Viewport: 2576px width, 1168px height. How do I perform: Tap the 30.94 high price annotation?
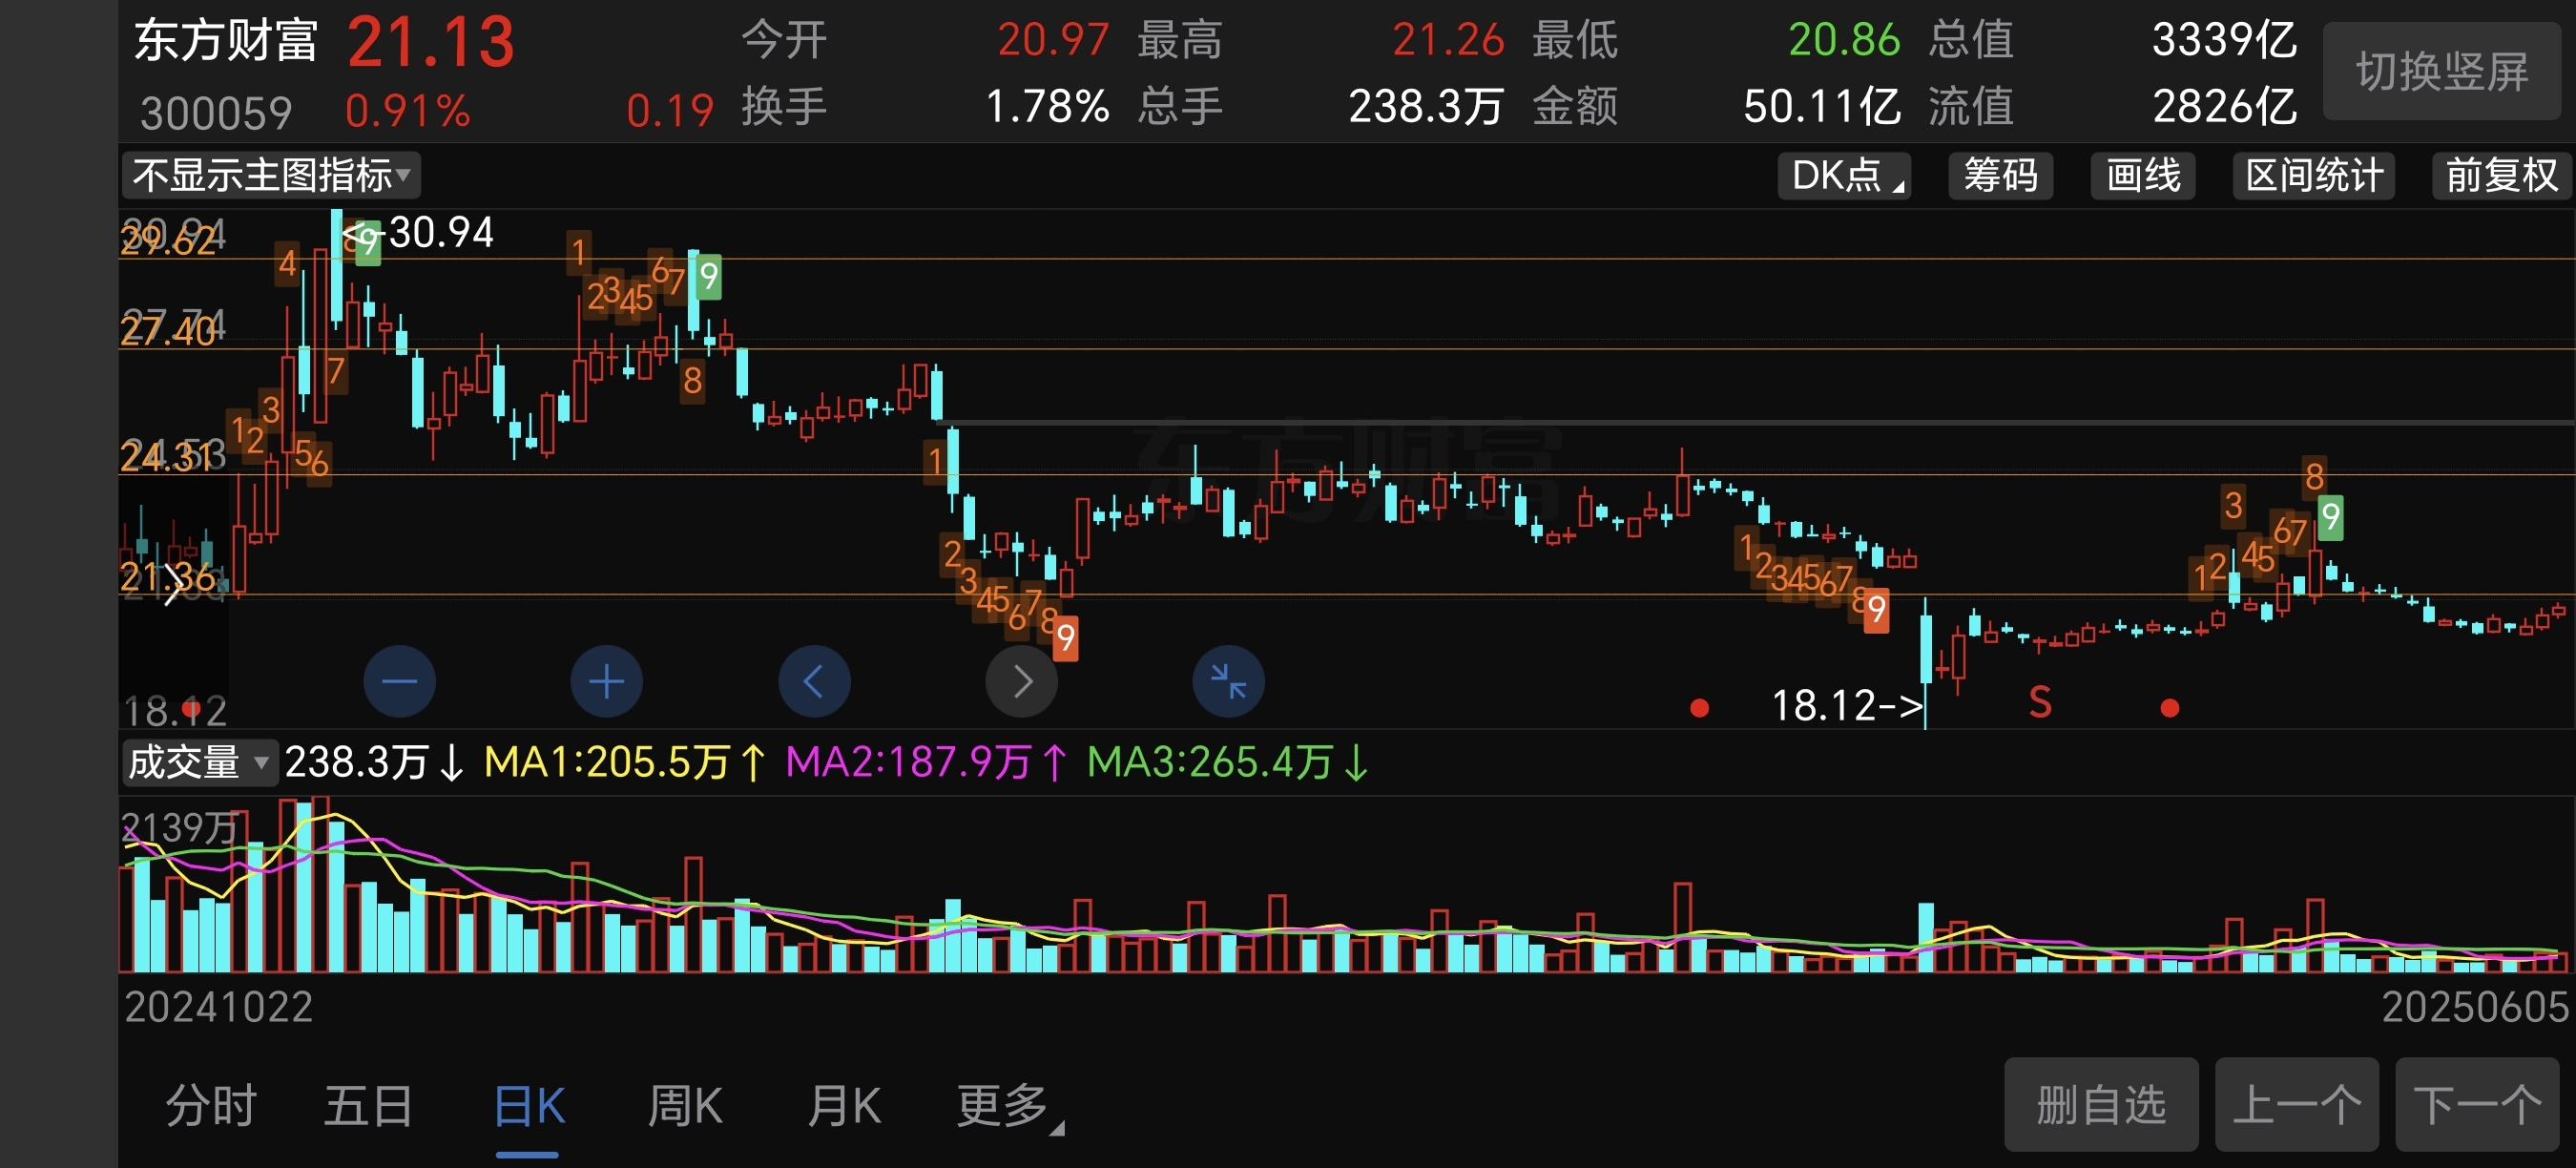coord(441,233)
